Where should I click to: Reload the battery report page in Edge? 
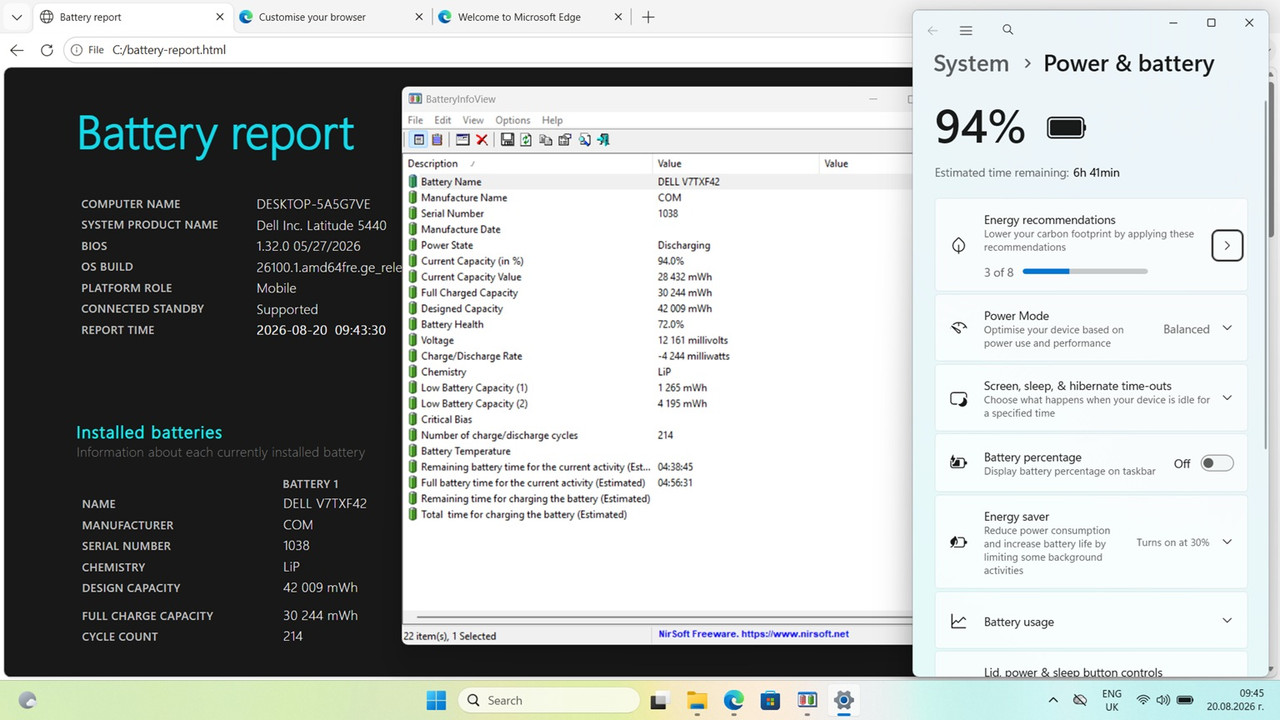click(47, 50)
